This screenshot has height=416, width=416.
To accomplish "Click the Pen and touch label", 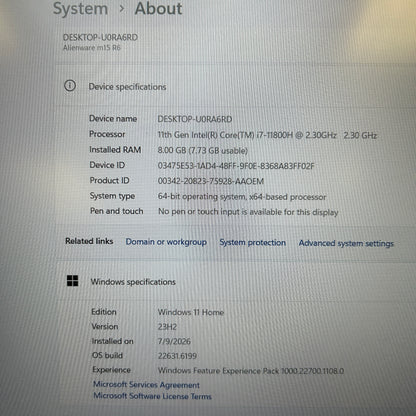I will click(116, 211).
